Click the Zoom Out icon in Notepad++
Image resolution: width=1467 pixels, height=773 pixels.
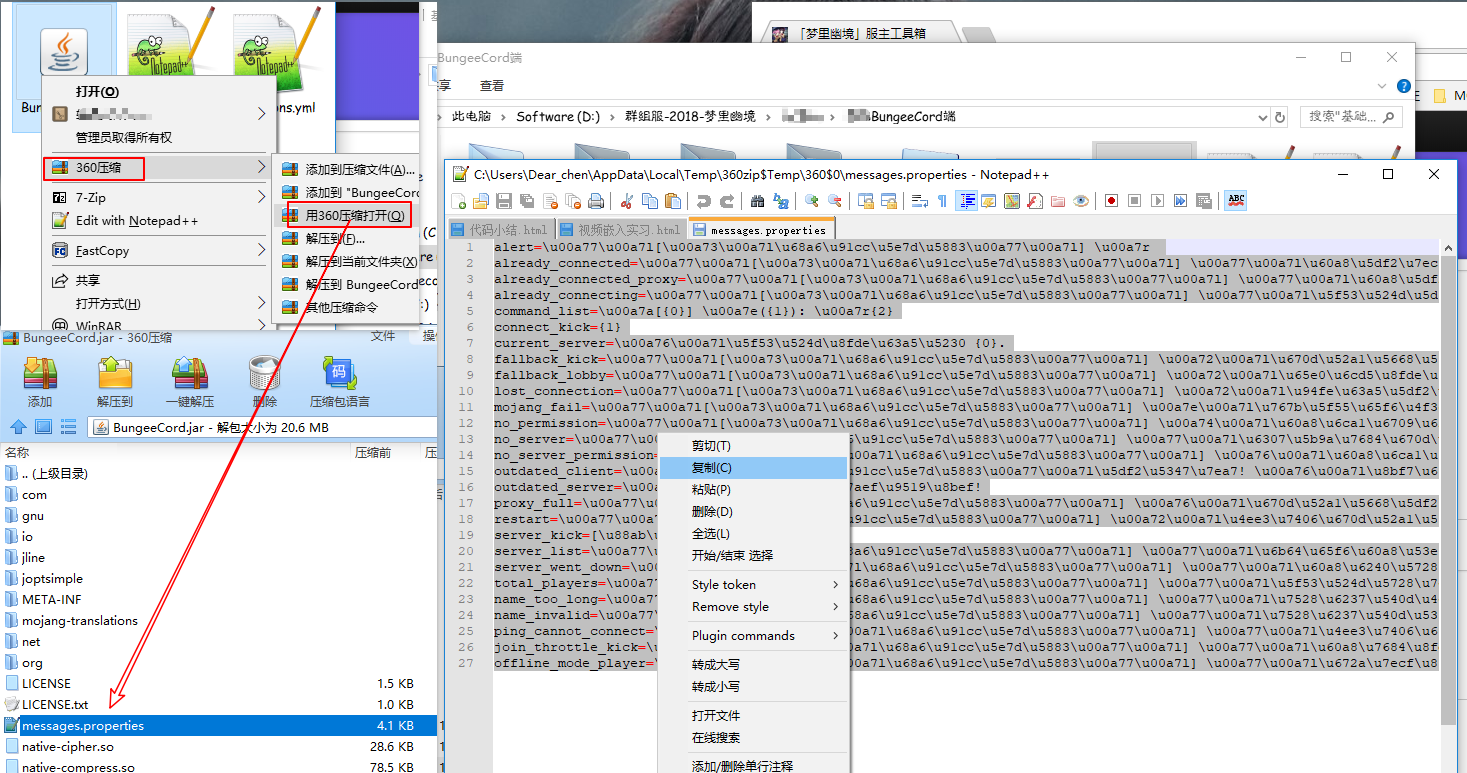click(833, 201)
